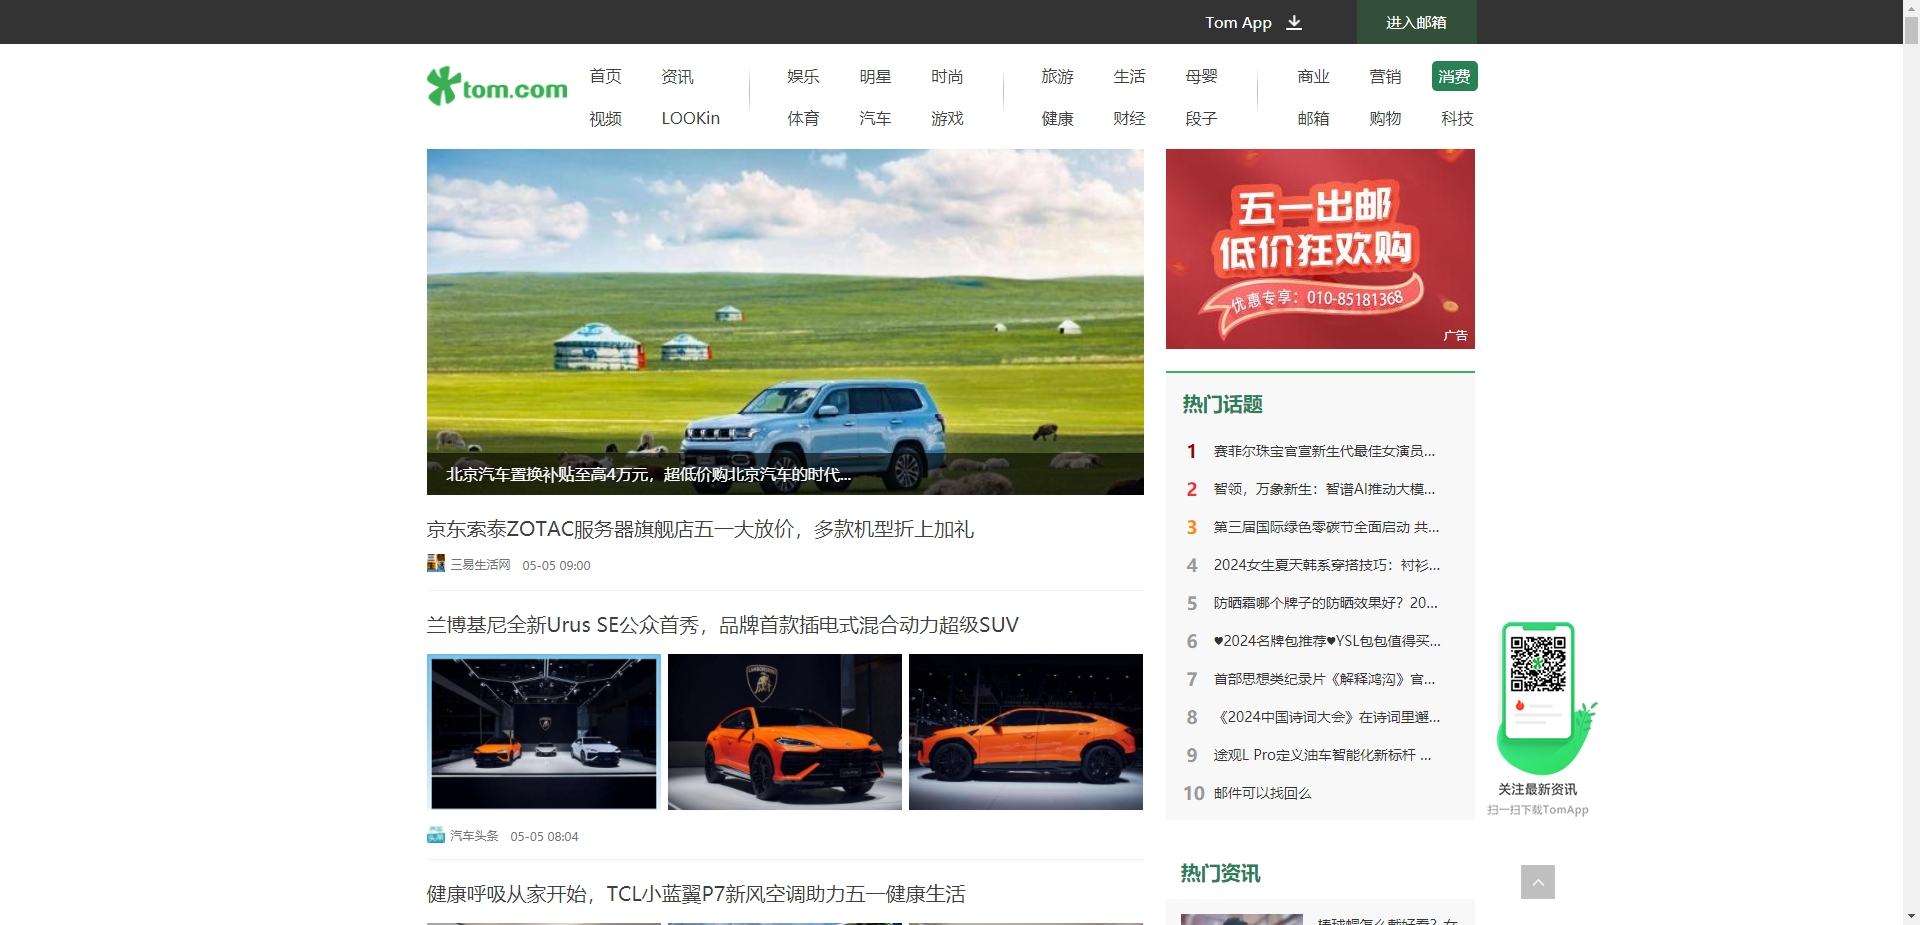The height and width of the screenshot is (925, 1920).
Task: Click the page vertical scrollbar thumb
Action: [1911, 30]
